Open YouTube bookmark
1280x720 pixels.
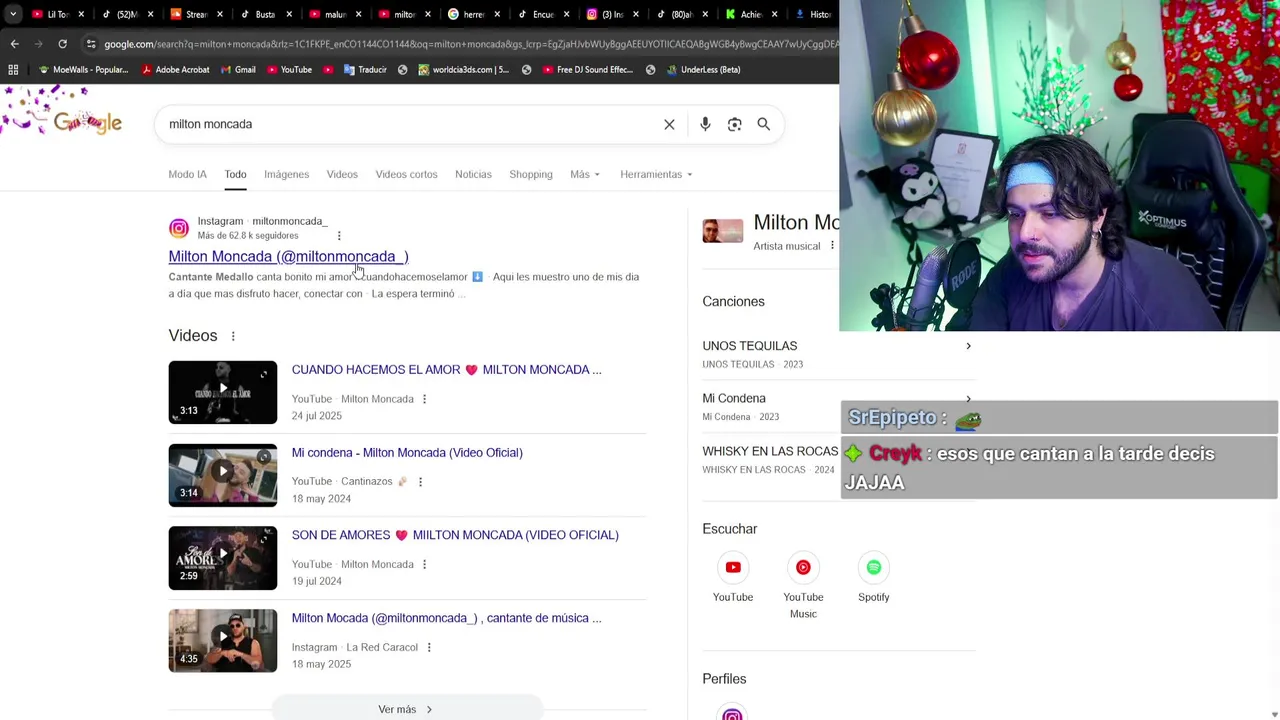(x=289, y=70)
